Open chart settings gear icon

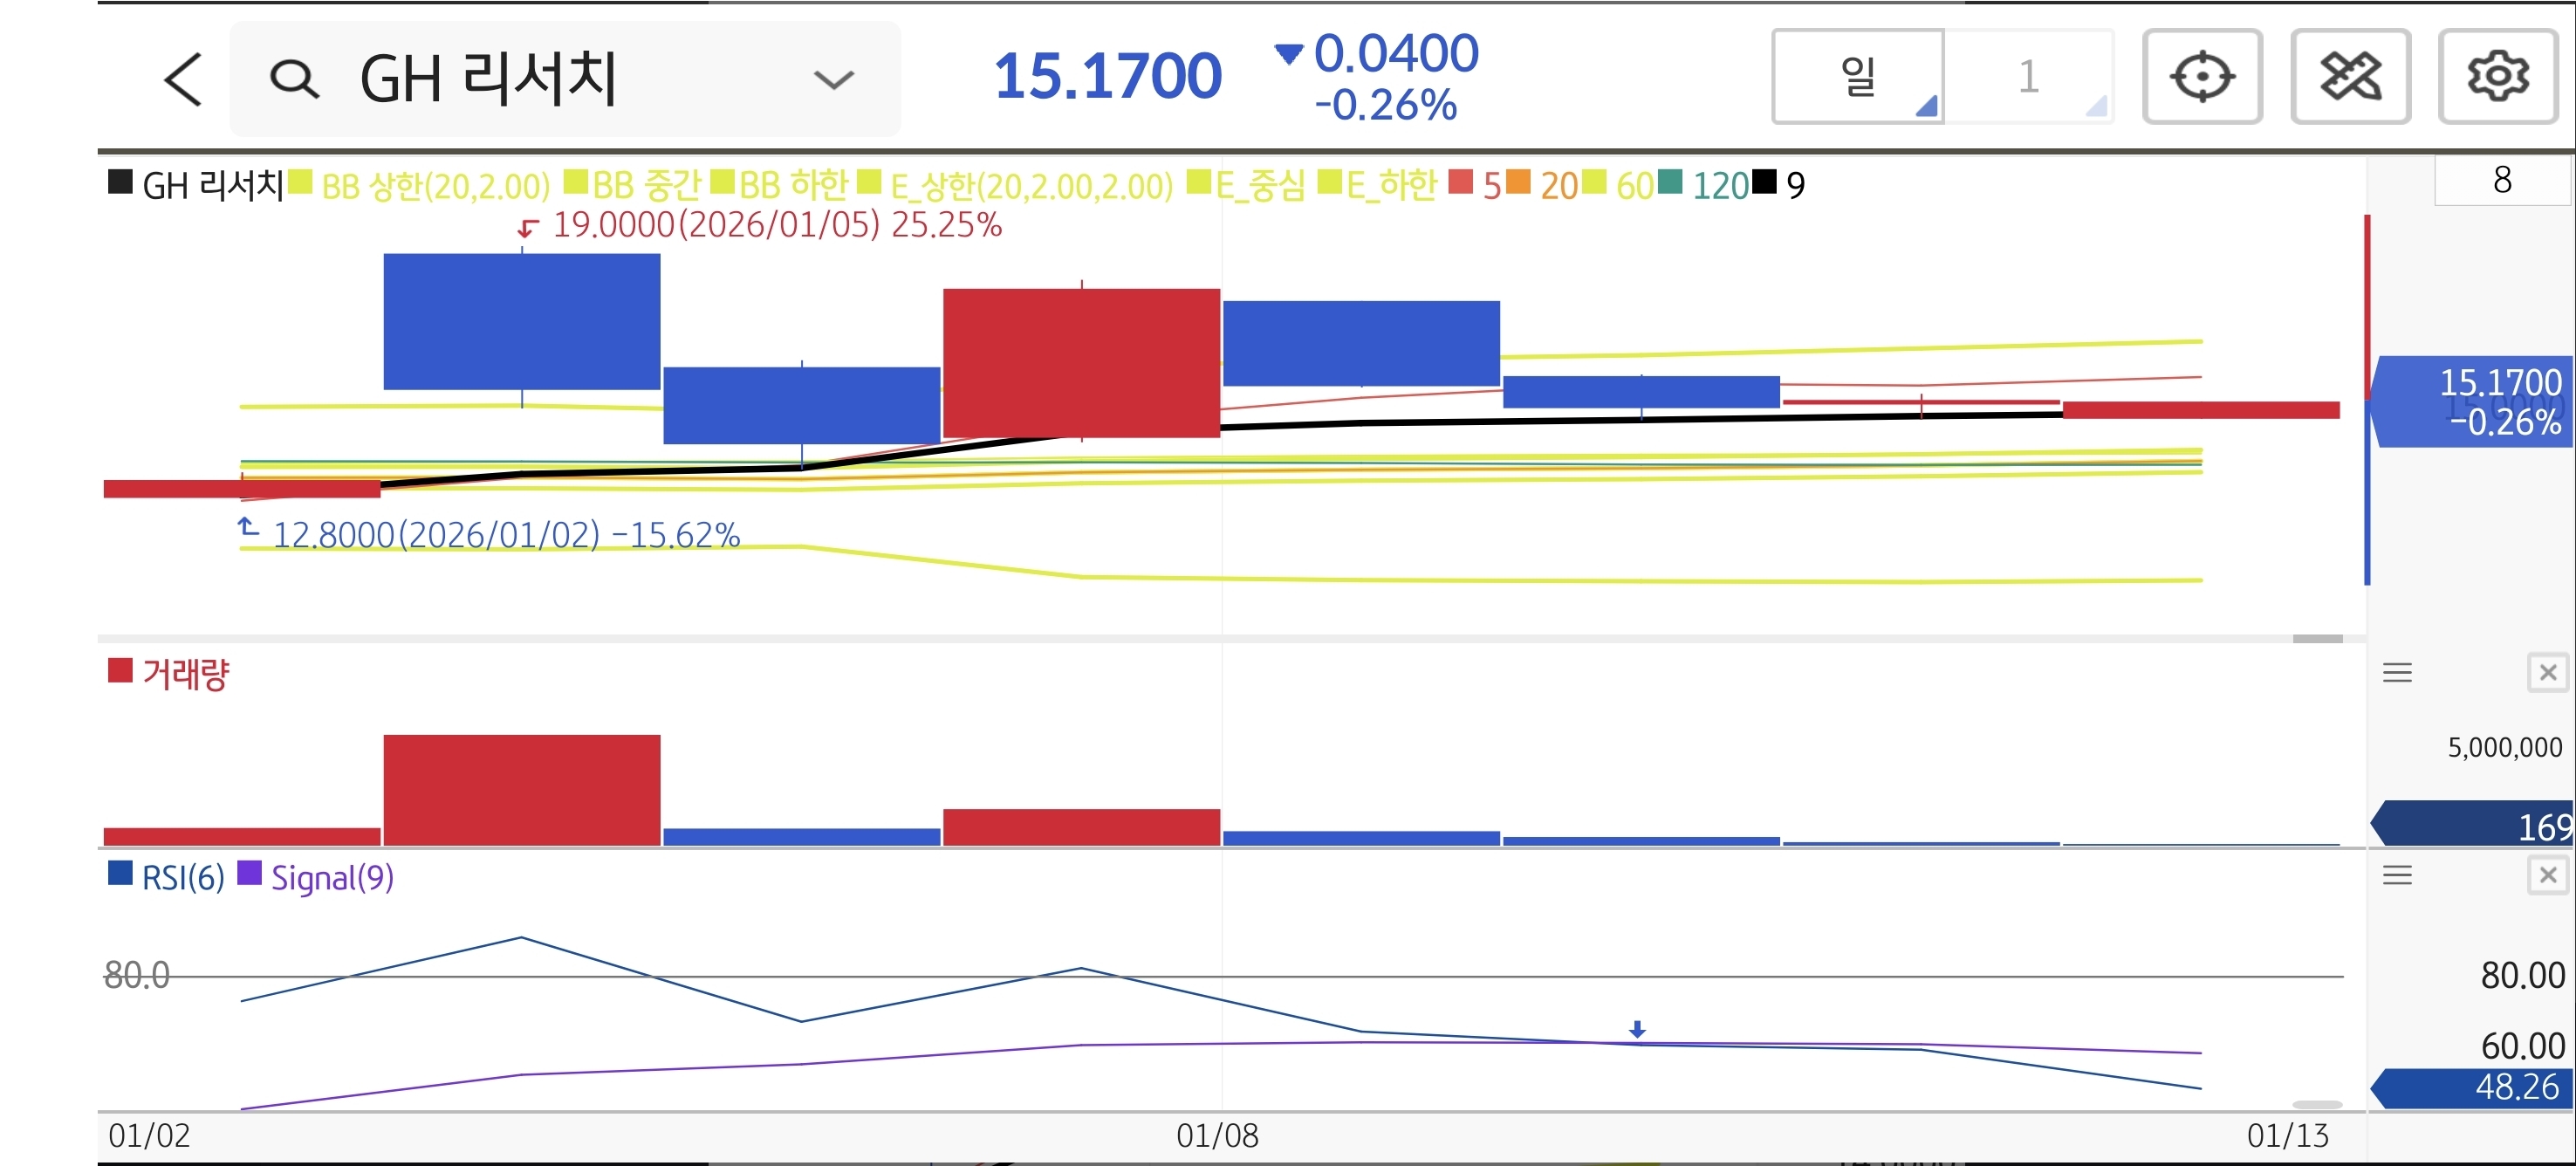2497,77
